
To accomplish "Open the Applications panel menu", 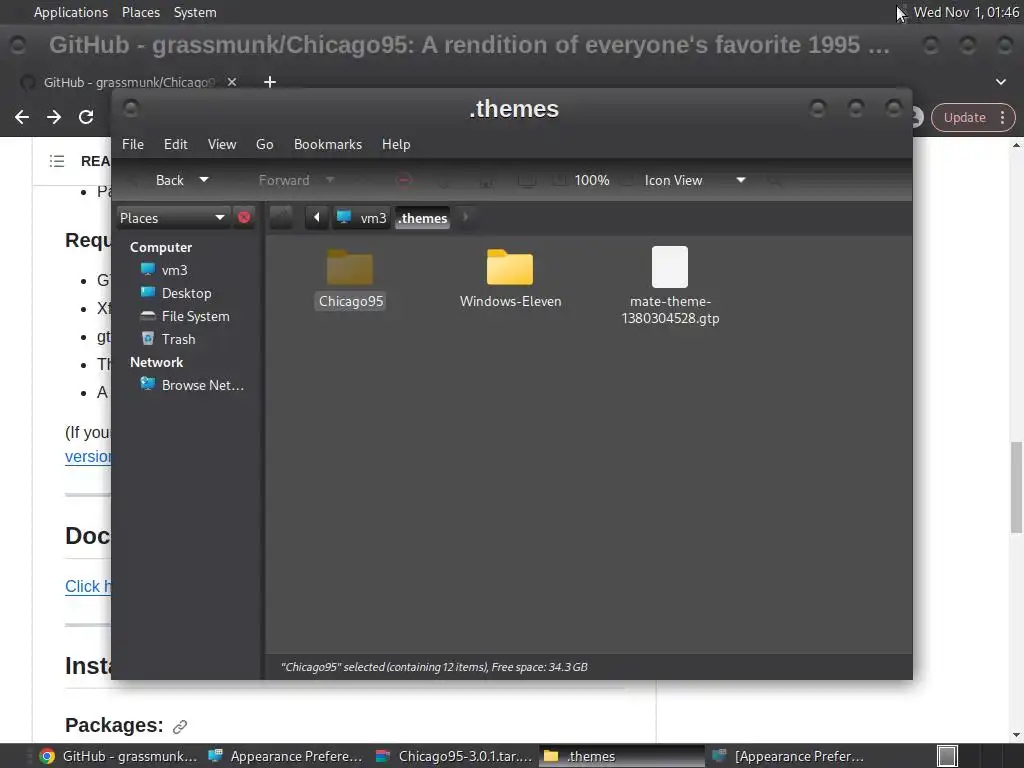I will point(71,12).
